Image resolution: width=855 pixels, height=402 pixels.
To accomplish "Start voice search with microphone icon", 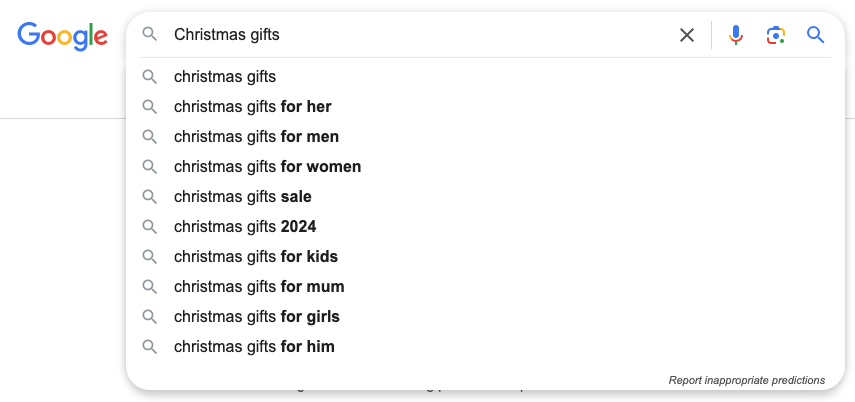I will [736, 35].
